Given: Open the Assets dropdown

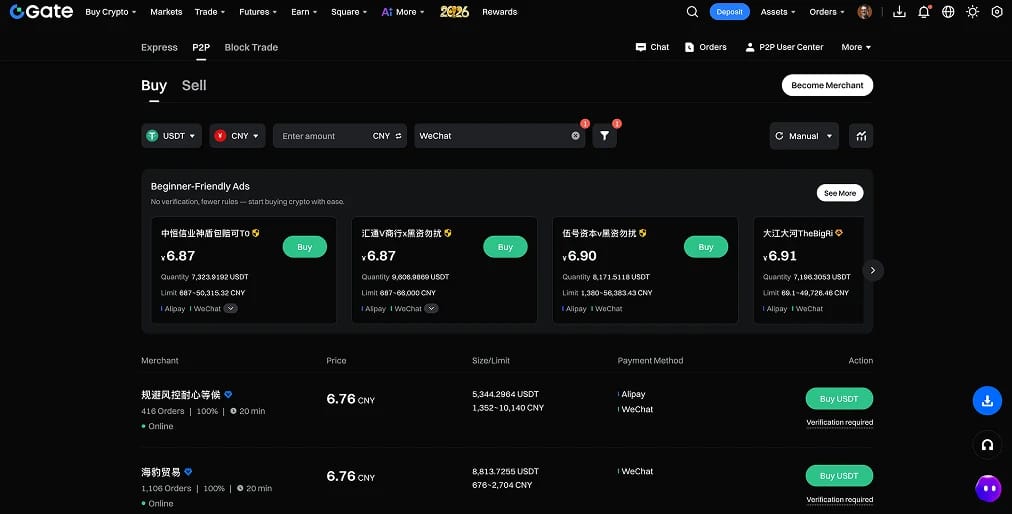Looking at the screenshot, I should pyautogui.click(x=778, y=12).
